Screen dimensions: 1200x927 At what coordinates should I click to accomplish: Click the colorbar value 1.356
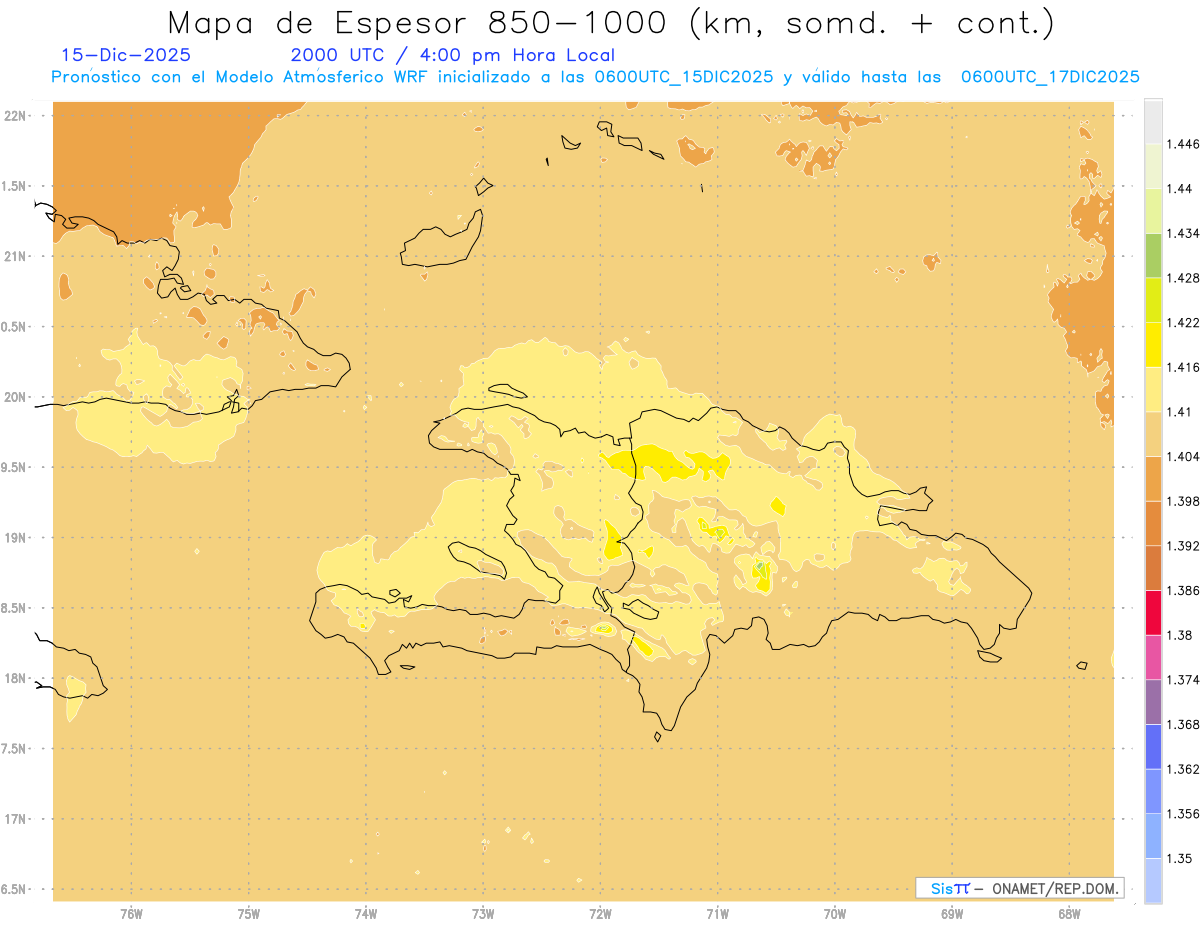click(x=1184, y=813)
